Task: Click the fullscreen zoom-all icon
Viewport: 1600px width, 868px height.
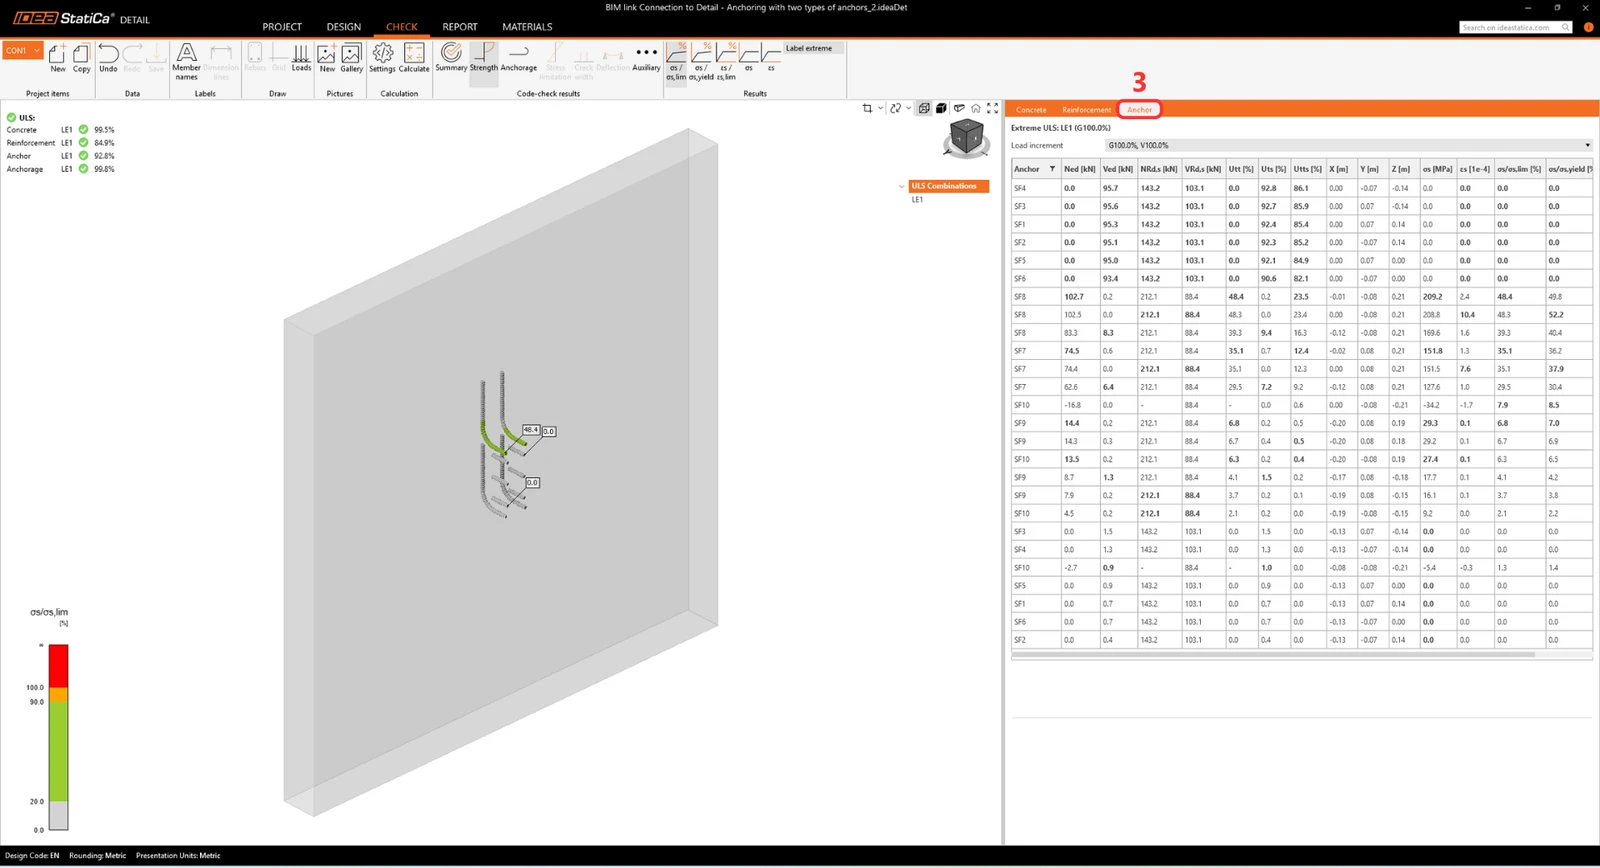Action: tap(993, 108)
